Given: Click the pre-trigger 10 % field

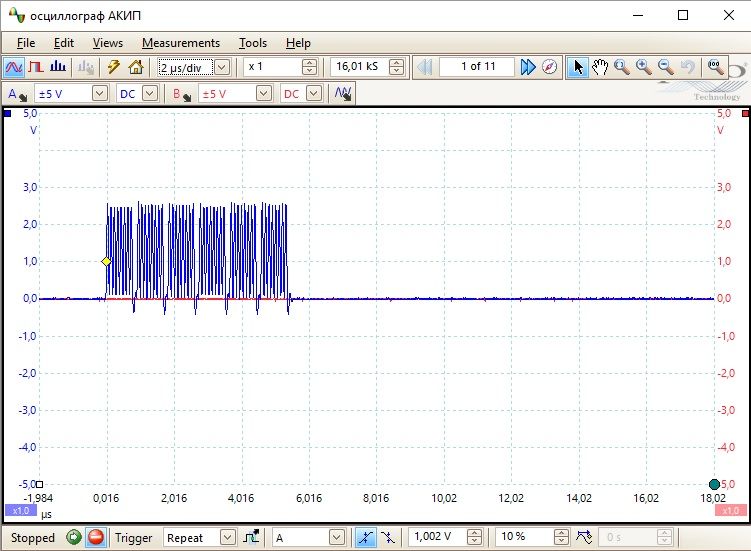Looking at the screenshot, I should tap(524, 537).
